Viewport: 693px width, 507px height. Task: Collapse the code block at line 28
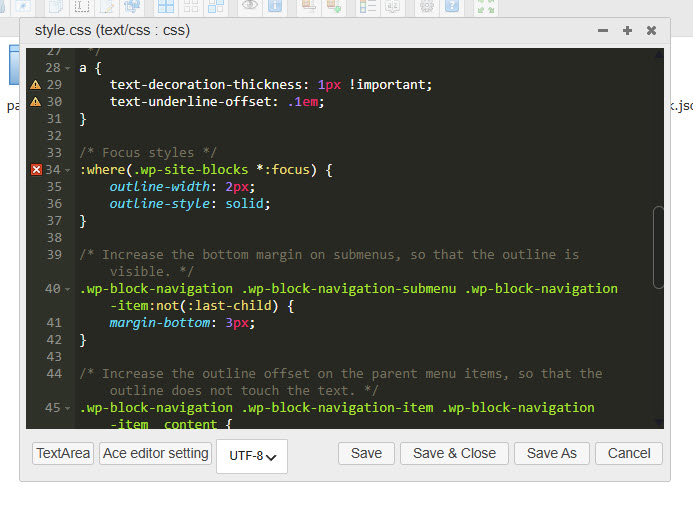click(x=68, y=69)
